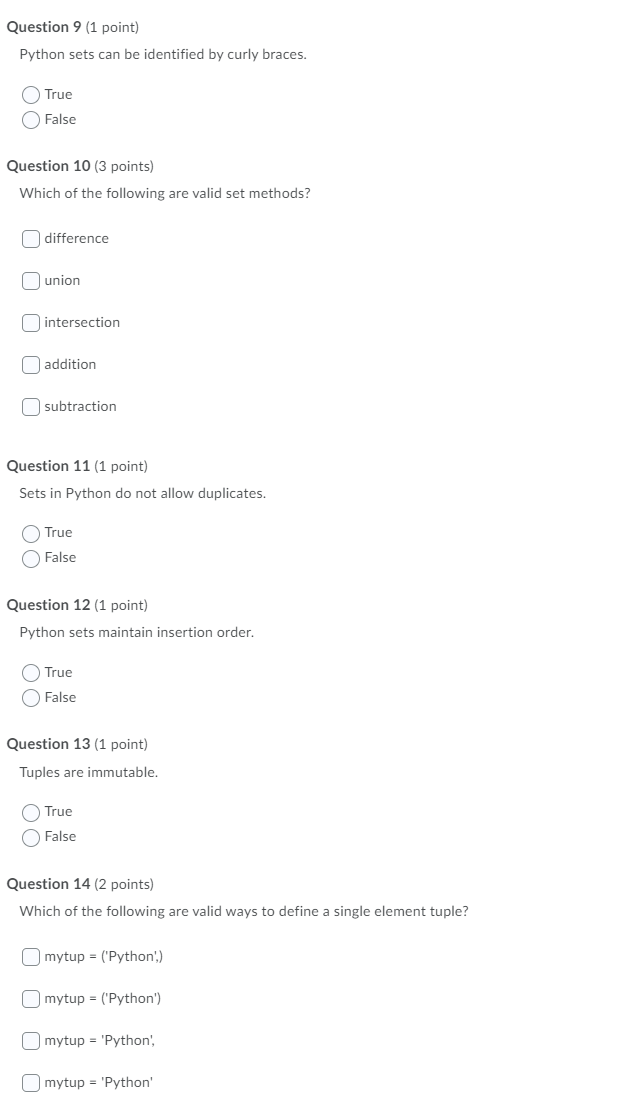This screenshot has height=1120, width=633.
Task: Check the 'difference' set method option
Action: pyautogui.click(x=31, y=238)
